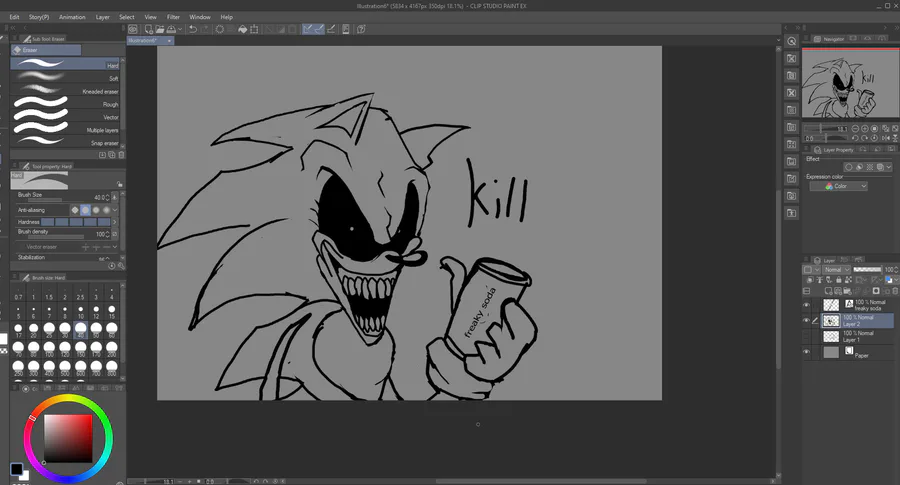Viewport: 900px width, 485px height.
Task: Open the layer blending mode Normal dropdown
Action: pos(836,270)
